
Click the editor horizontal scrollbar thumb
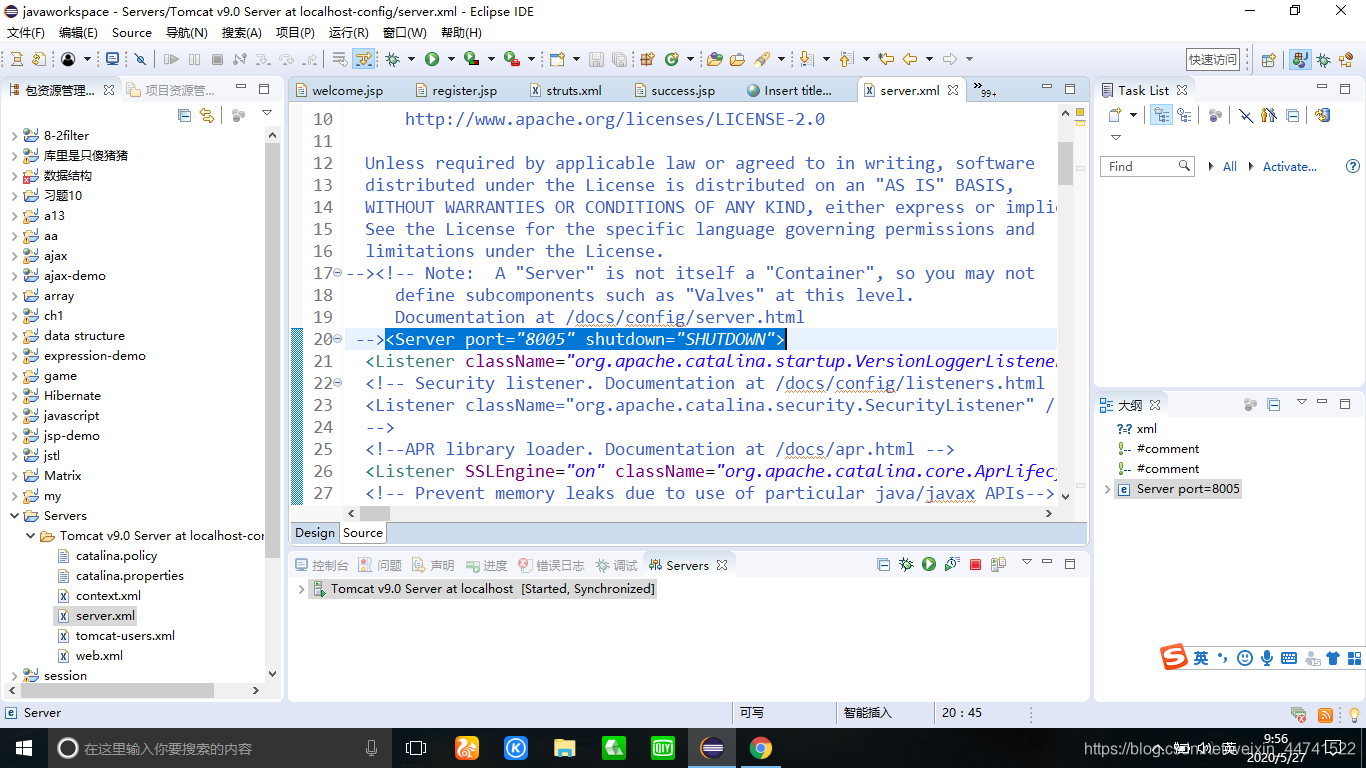(374, 512)
